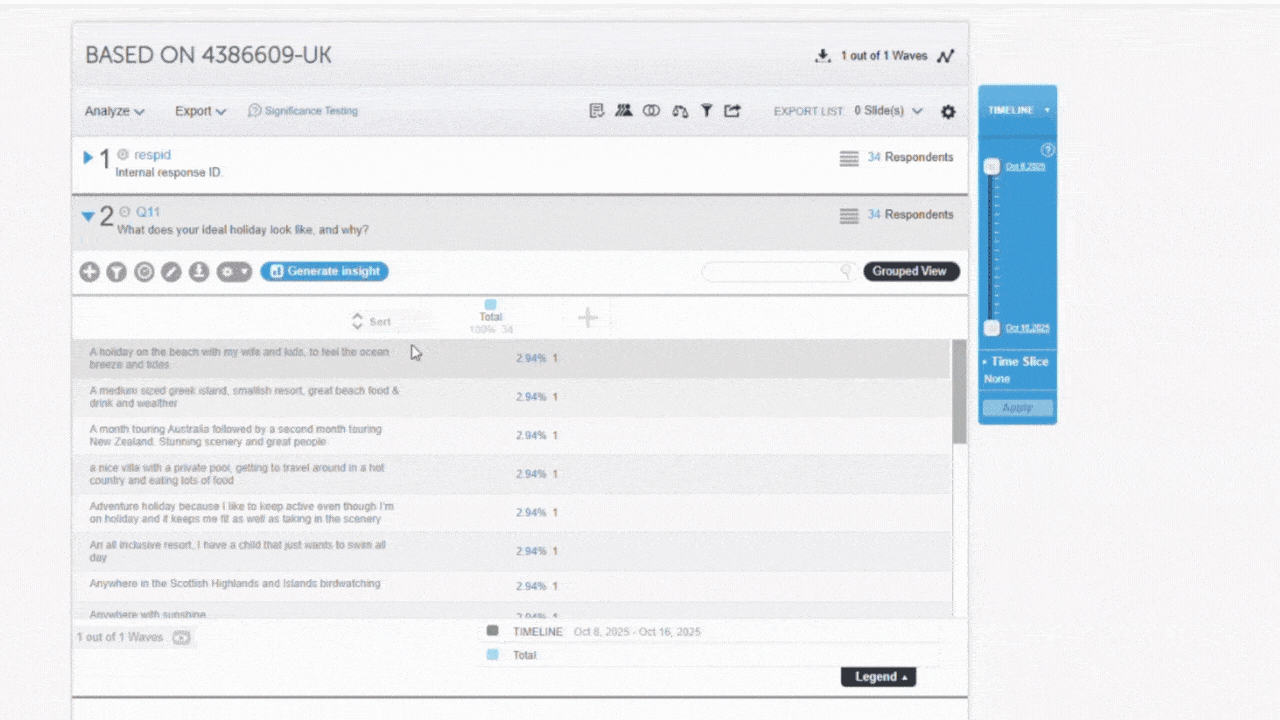Toggle the Grouped View button
The width and height of the screenshot is (1280, 720).
910,271
